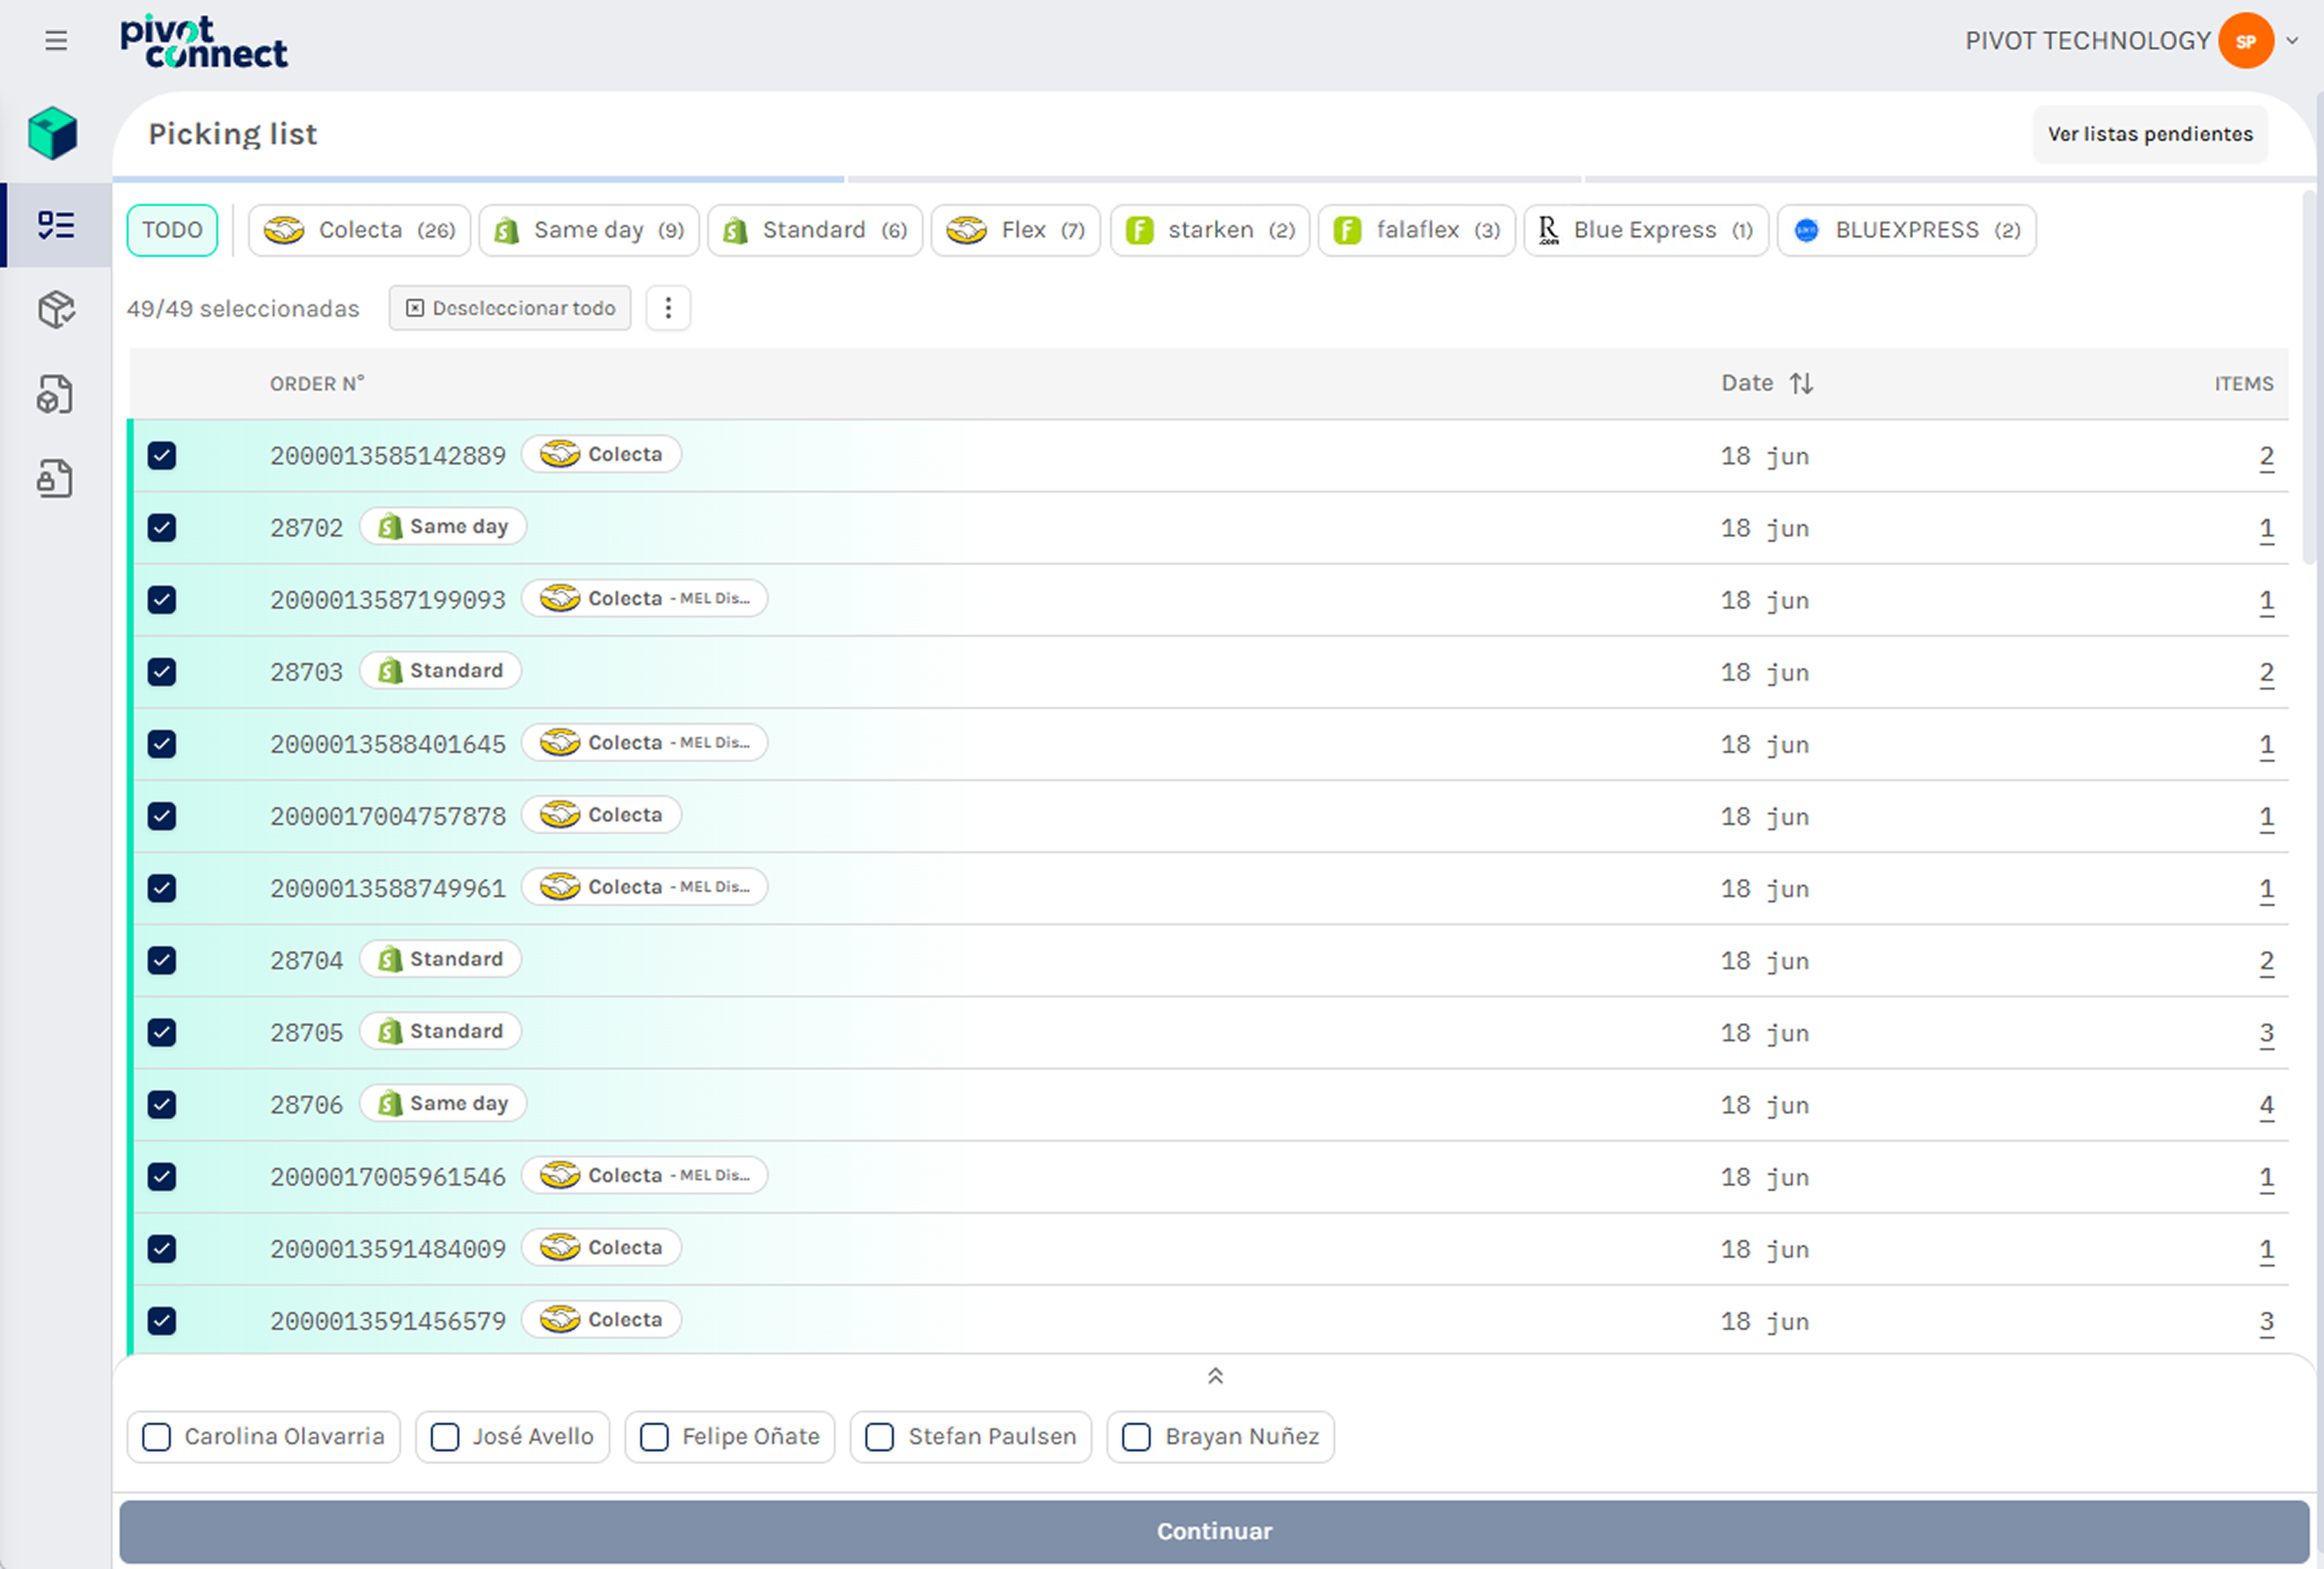Open the locked document sidebar icon
The width and height of the screenshot is (2324, 1569).
coord(56,479)
